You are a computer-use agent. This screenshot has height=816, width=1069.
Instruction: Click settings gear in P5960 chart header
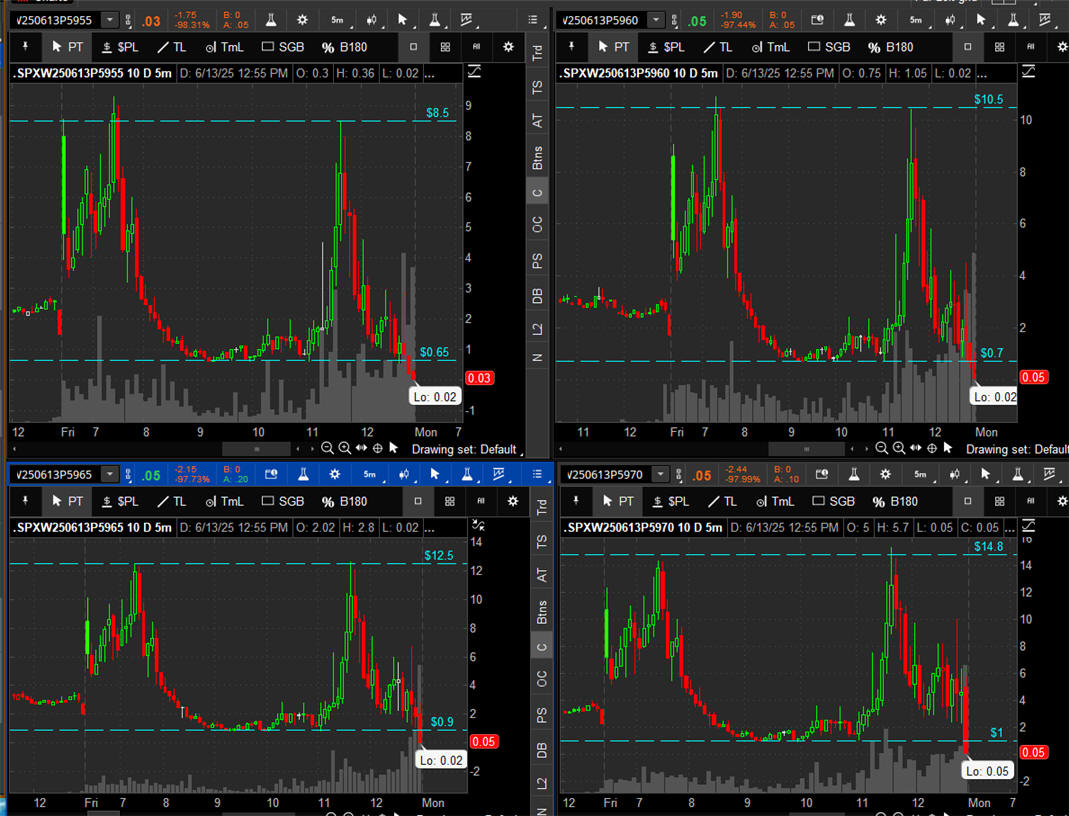(881, 20)
